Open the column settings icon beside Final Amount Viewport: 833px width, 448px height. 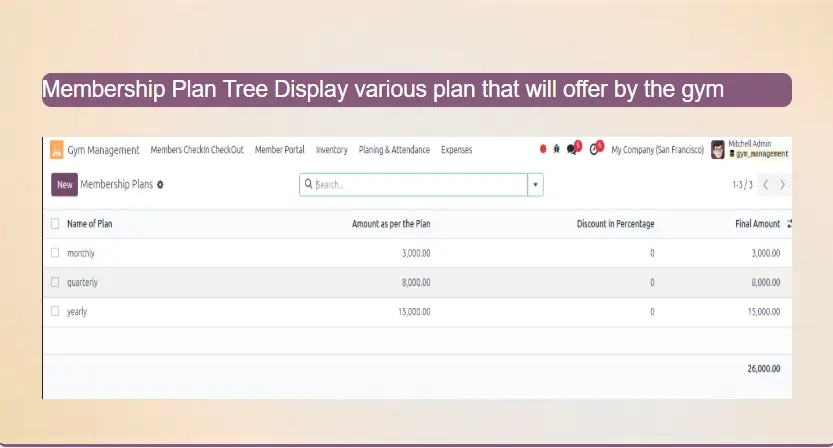(789, 224)
